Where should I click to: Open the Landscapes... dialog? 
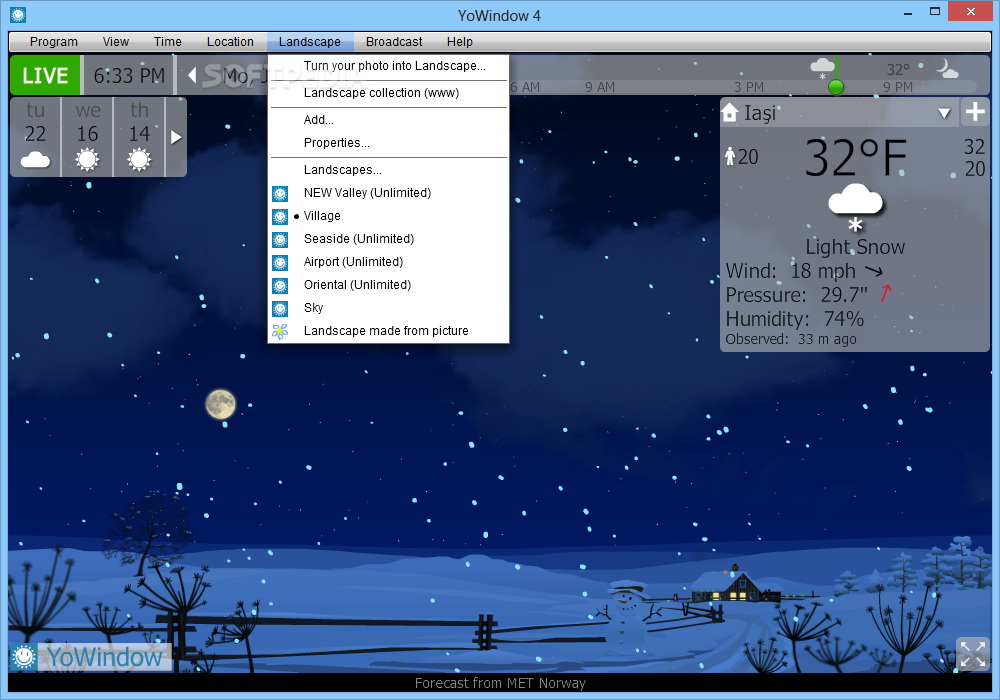click(x=388, y=170)
